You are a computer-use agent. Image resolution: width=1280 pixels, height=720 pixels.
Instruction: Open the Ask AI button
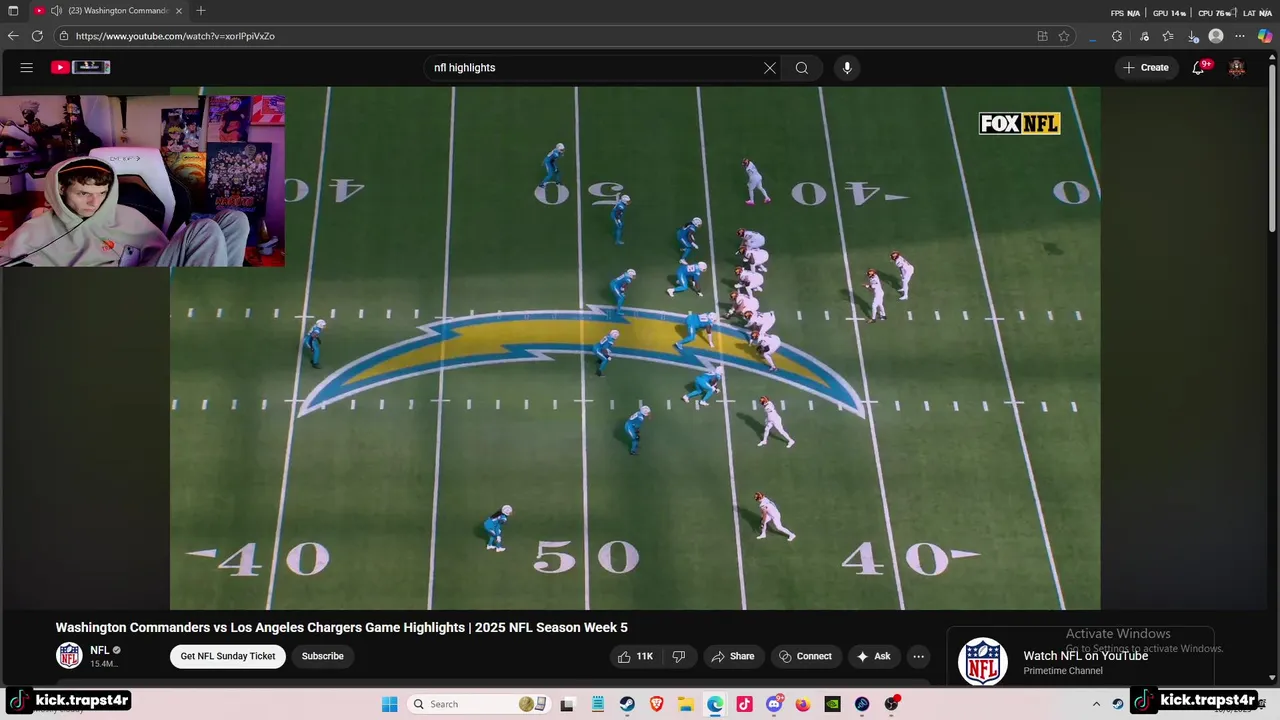tap(873, 656)
